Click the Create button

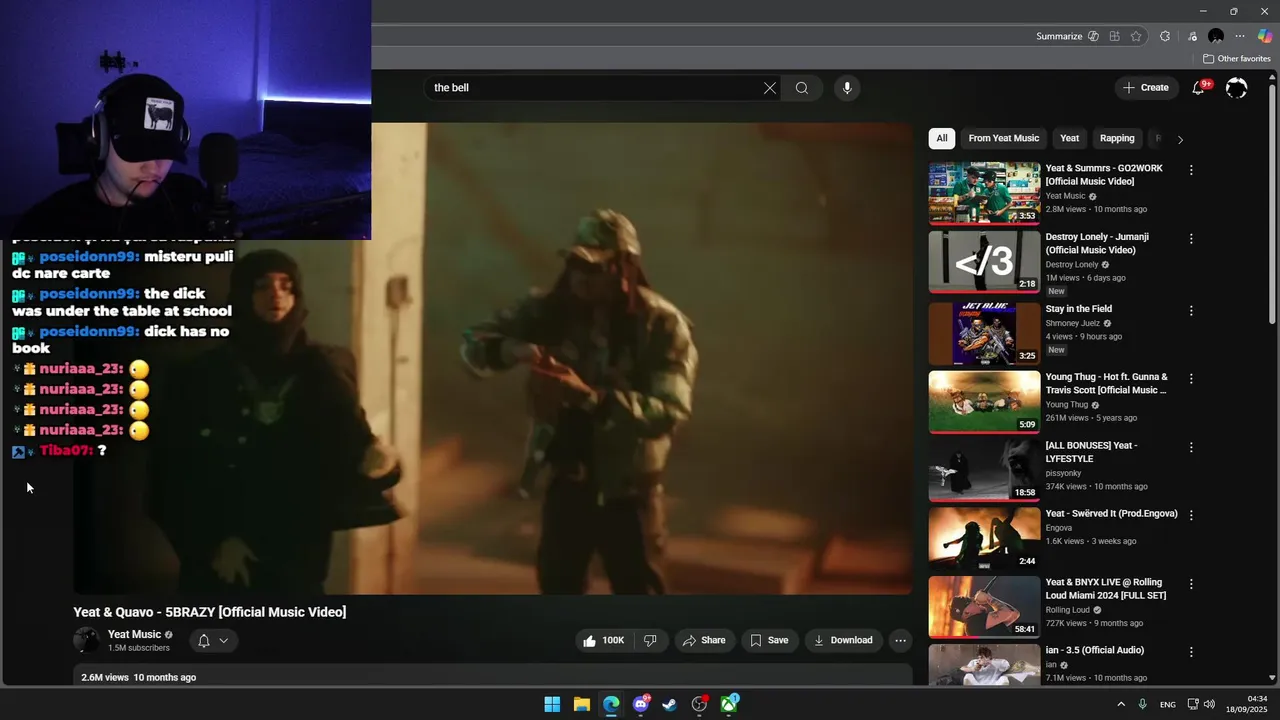tap(1146, 88)
